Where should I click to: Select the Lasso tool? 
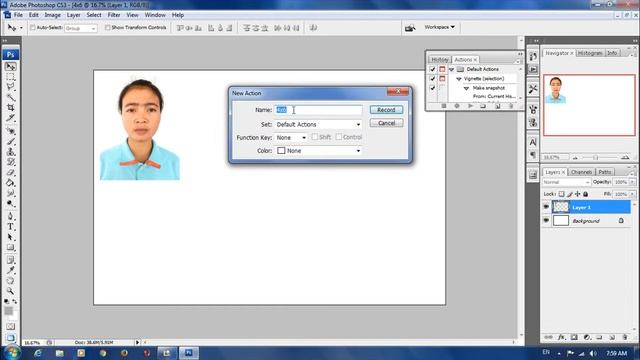[x=11, y=87]
